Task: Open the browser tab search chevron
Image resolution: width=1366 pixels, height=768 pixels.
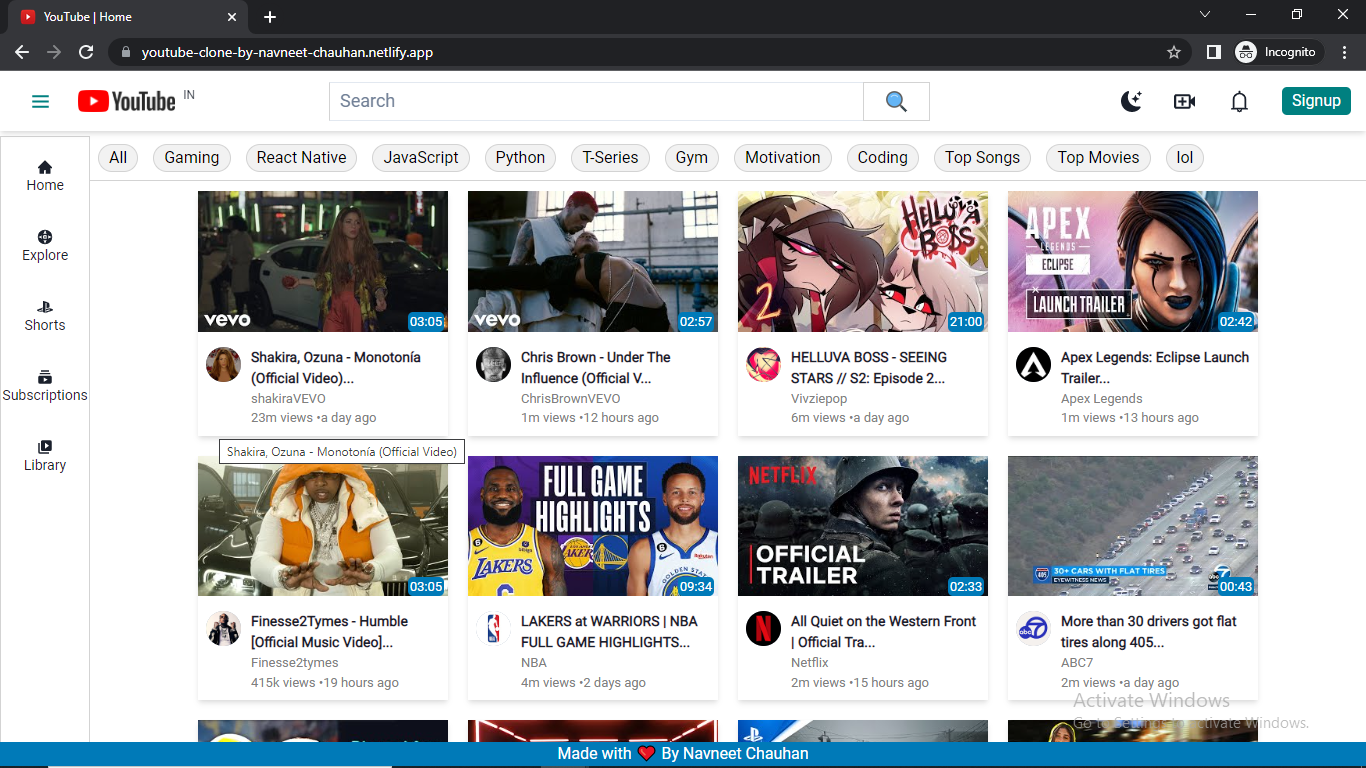Action: [x=1205, y=14]
